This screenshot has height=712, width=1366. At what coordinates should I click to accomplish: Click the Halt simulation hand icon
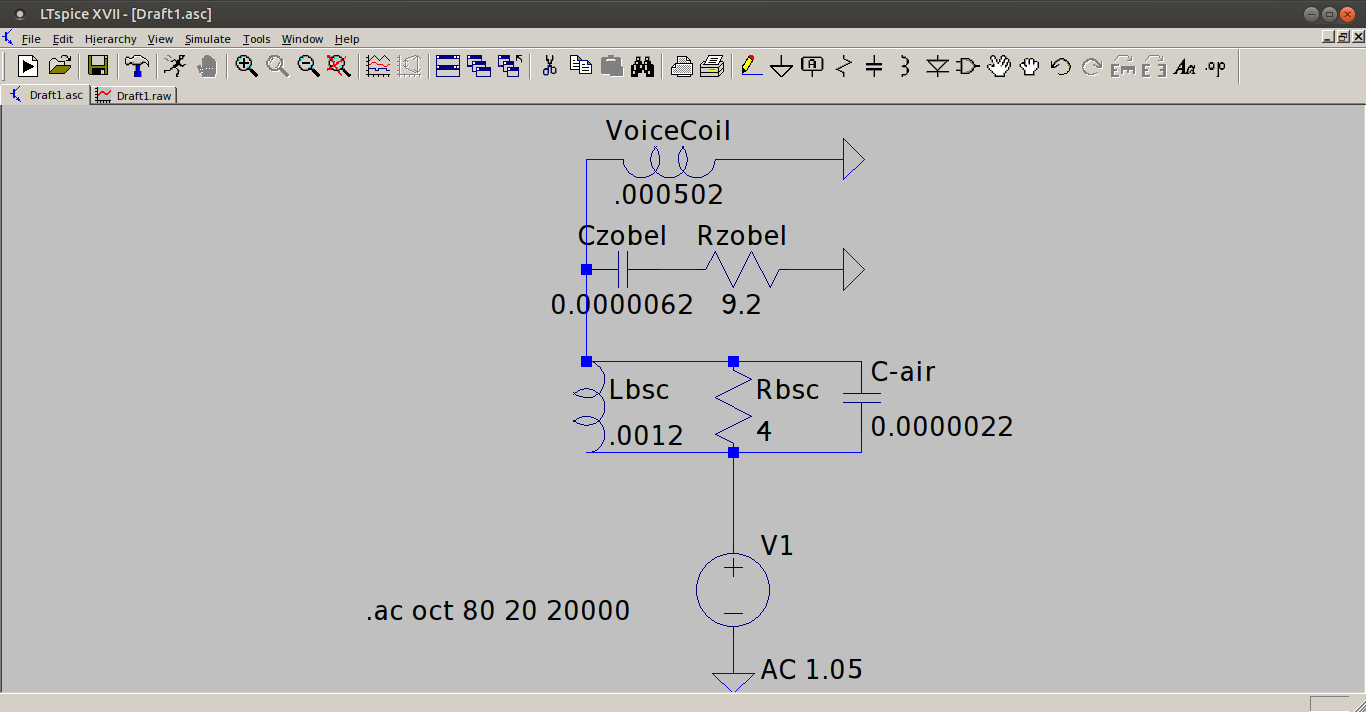coord(206,66)
